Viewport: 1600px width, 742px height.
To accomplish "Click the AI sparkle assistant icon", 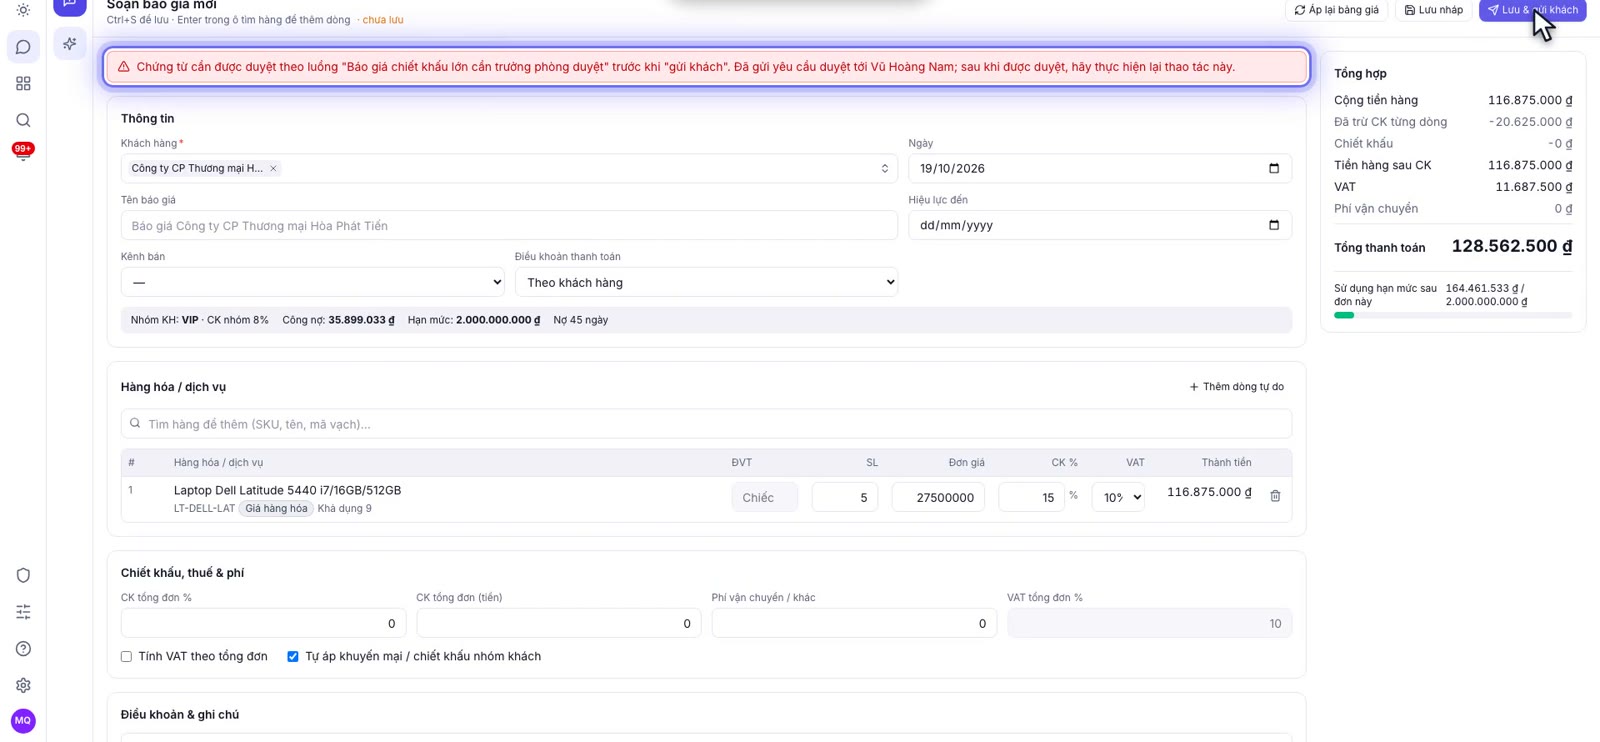I will [x=70, y=44].
